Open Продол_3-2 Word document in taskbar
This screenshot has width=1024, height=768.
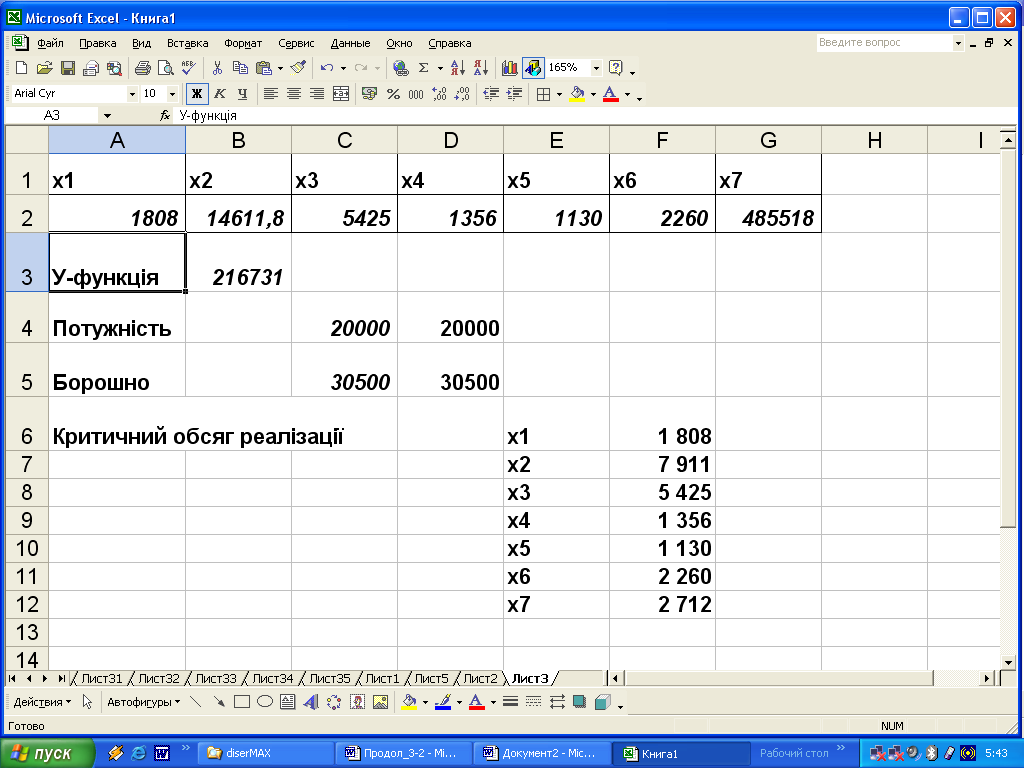coord(404,753)
